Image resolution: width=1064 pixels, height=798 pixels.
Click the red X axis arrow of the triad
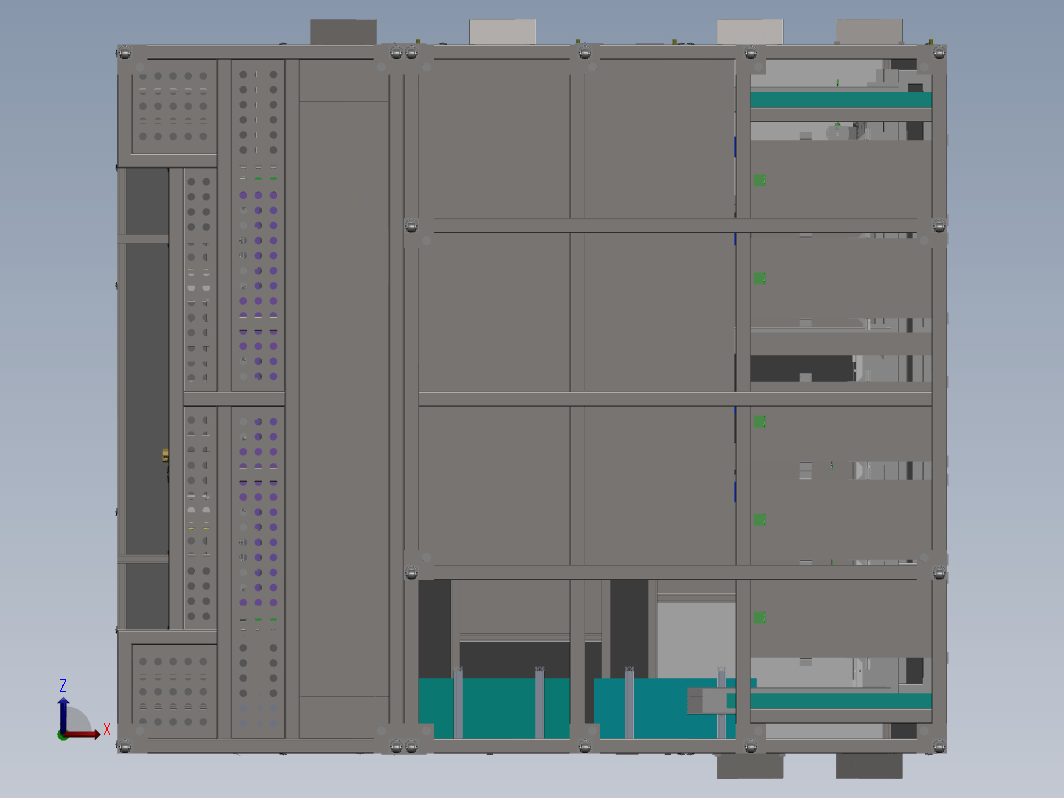pyautogui.click(x=83, y=734)
